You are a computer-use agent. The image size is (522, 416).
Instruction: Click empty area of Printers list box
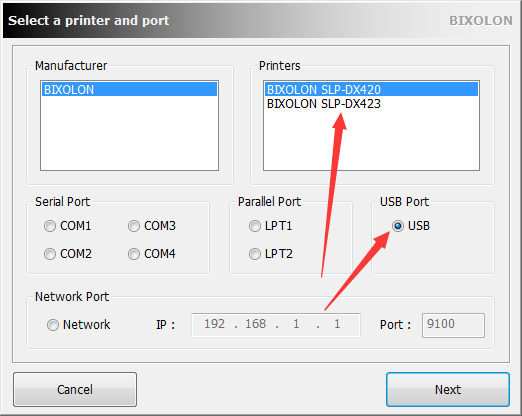pos(371,140)
